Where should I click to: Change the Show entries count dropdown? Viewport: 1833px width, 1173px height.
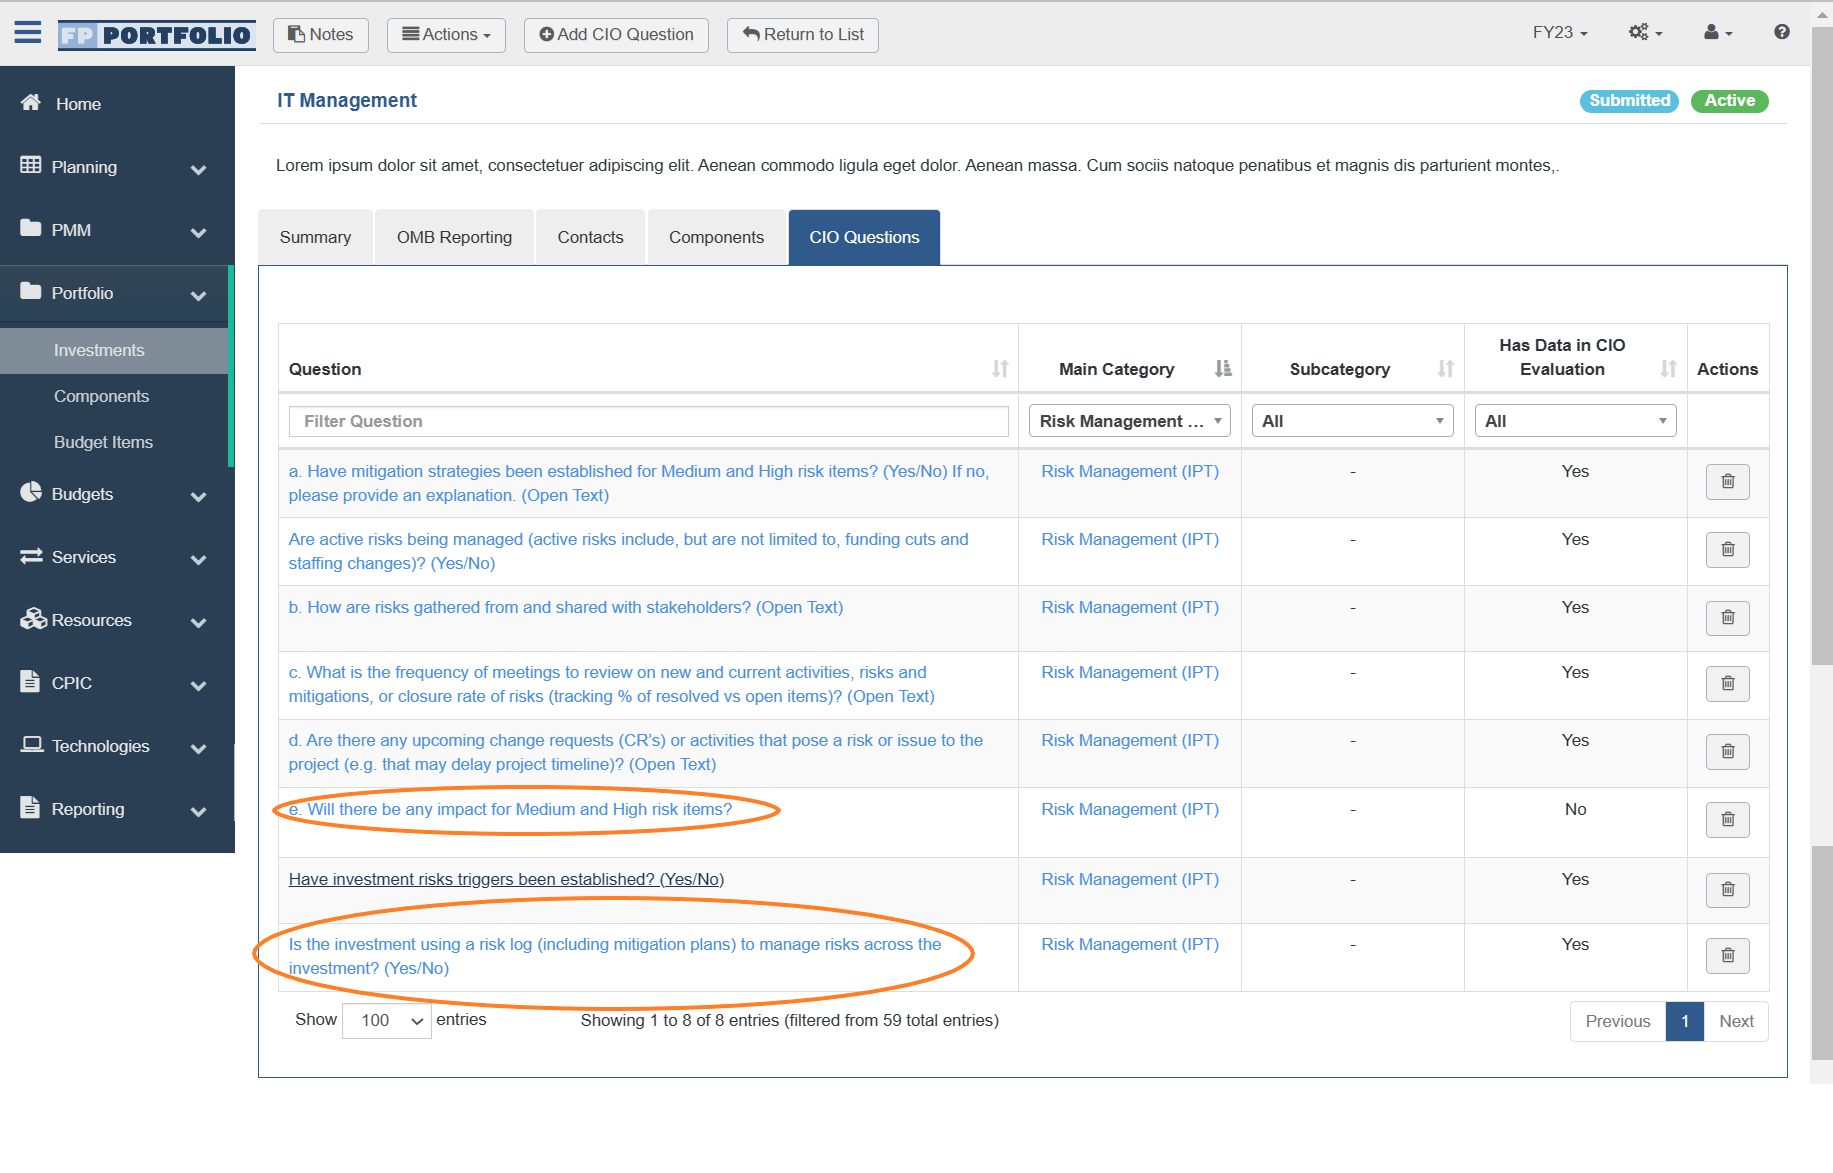tap(387, 1021)
